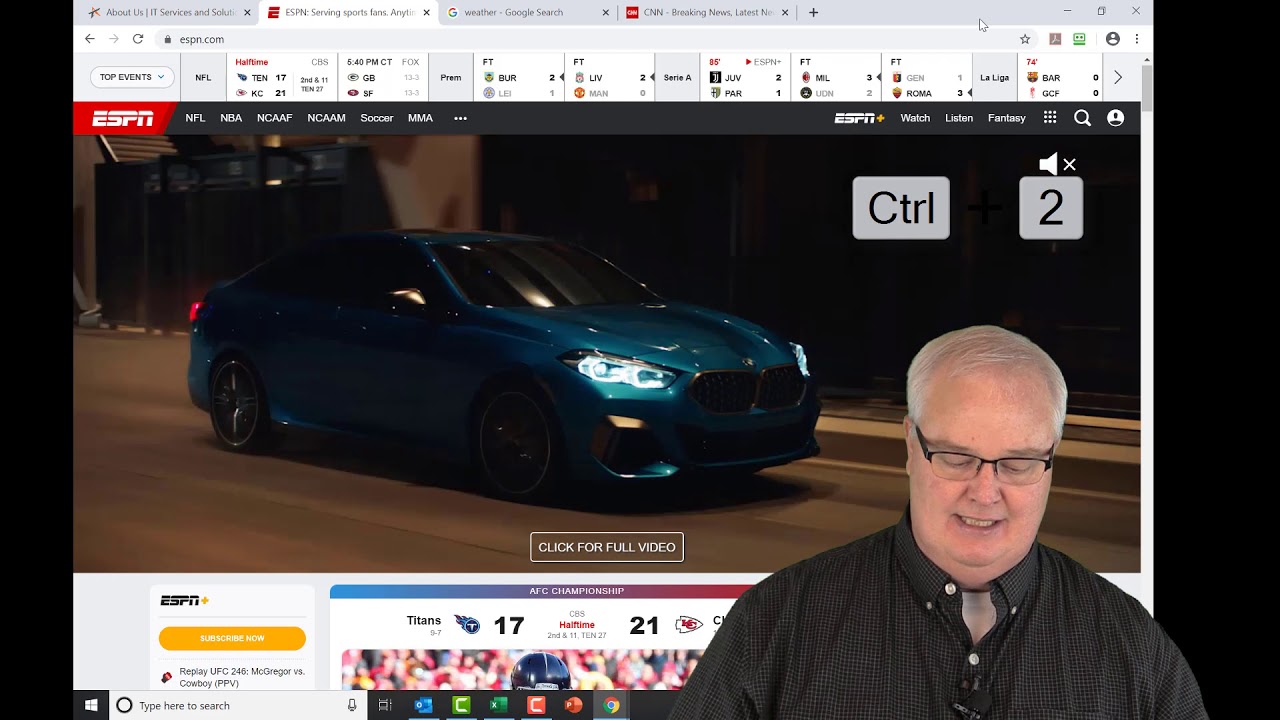Switch to the weather Google Search tab
1280x720 pixels.
(527, 12)
